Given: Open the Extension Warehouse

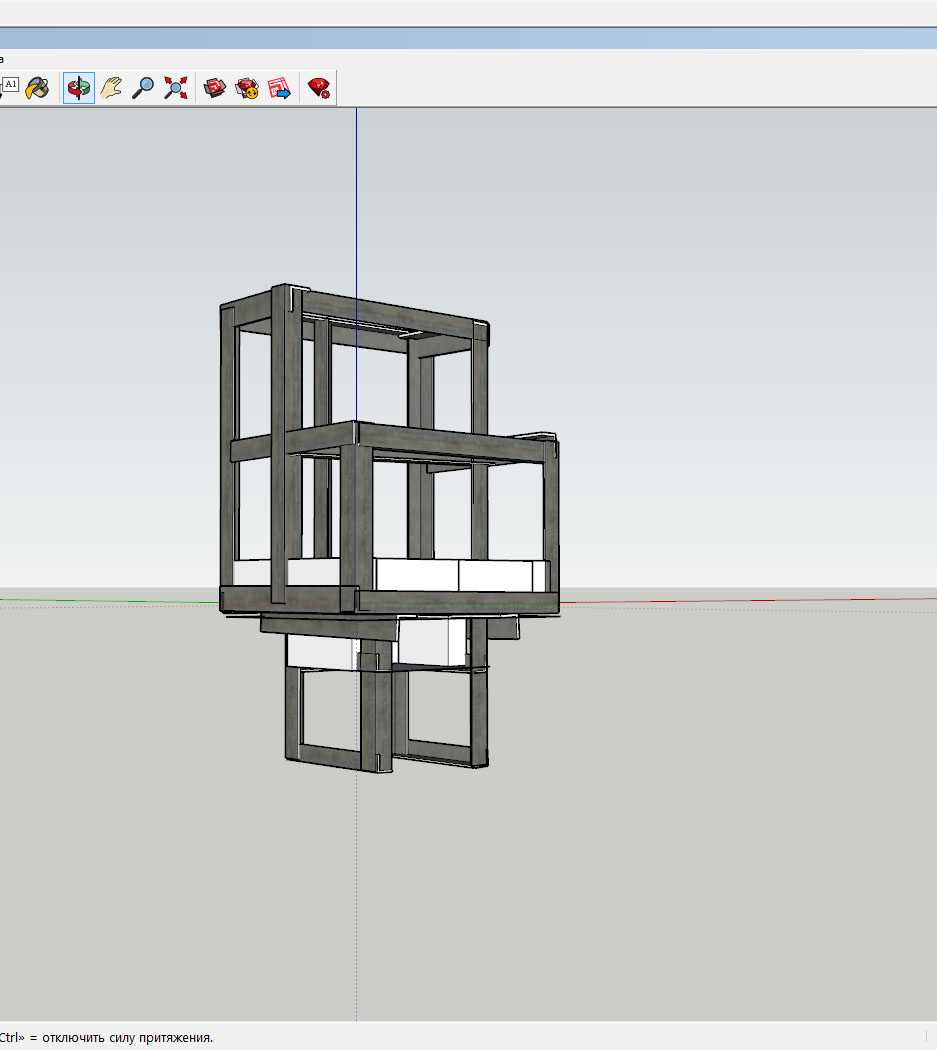Looking at the screenshot, I should (x=247, y=88).
